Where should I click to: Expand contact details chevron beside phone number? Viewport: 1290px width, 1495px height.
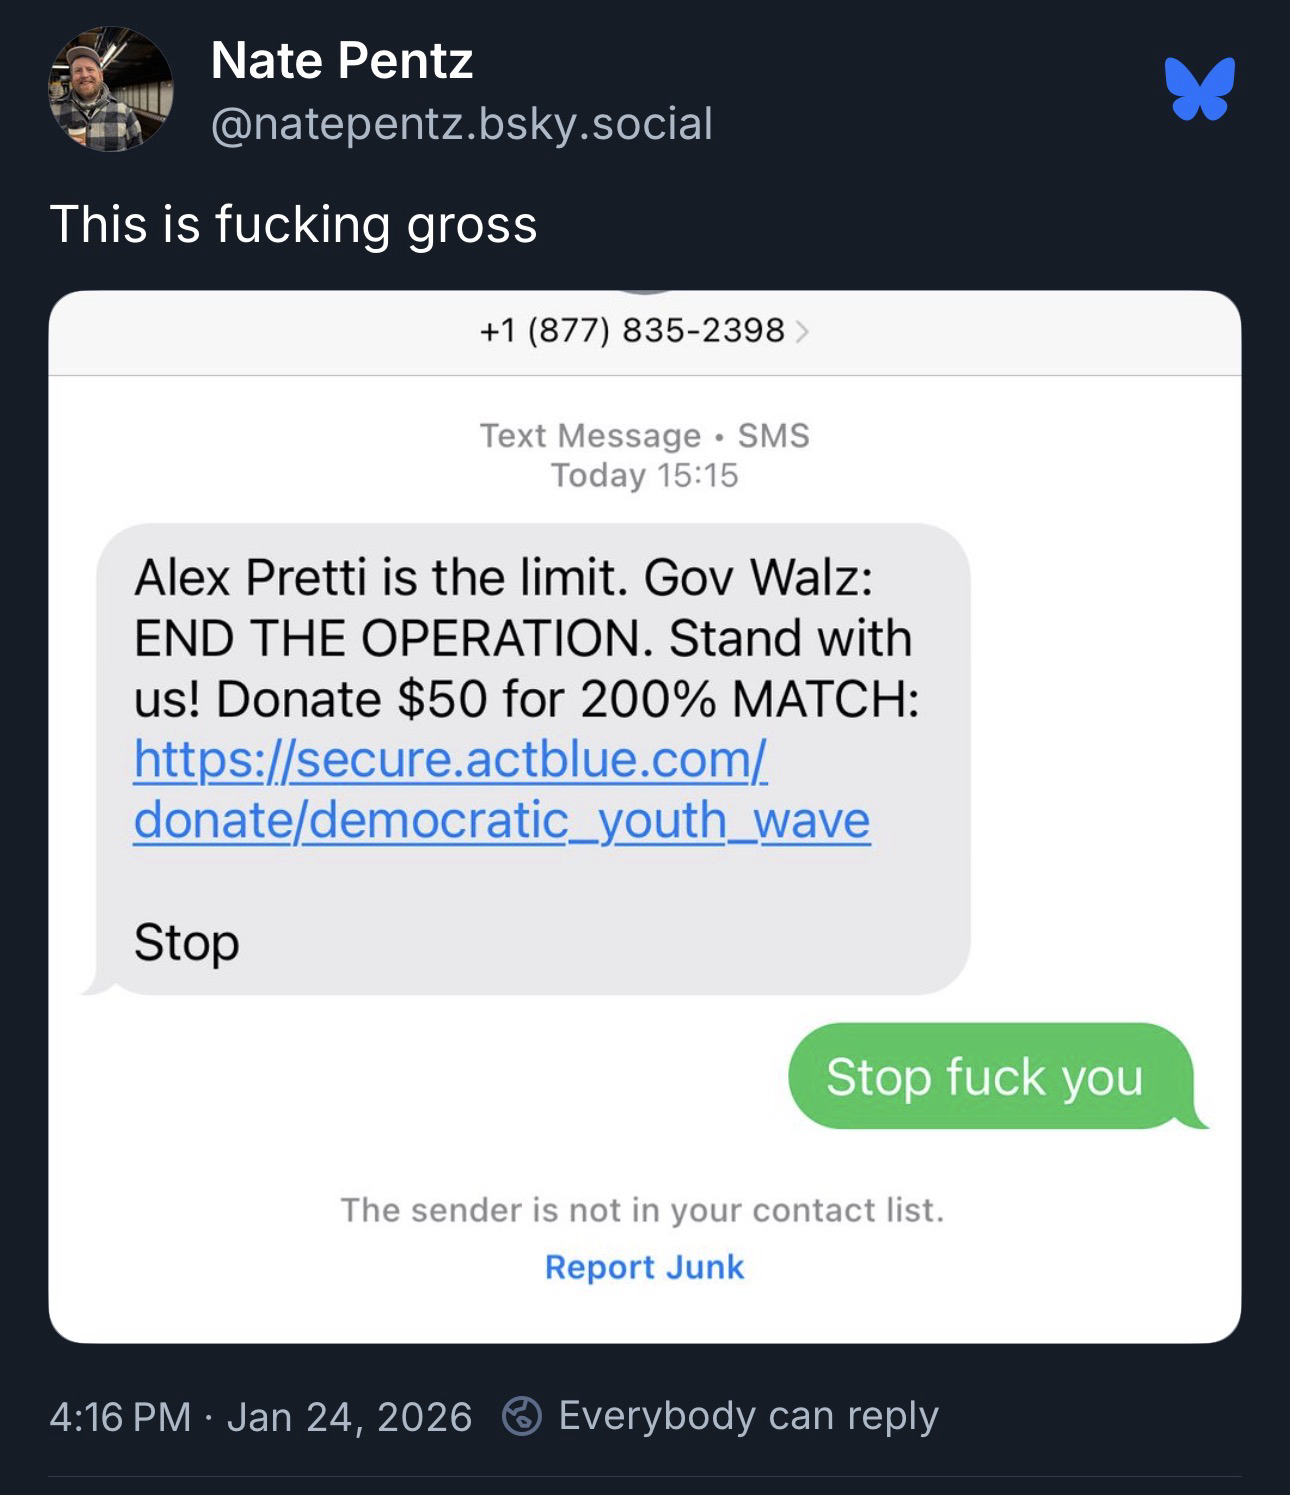801,331
